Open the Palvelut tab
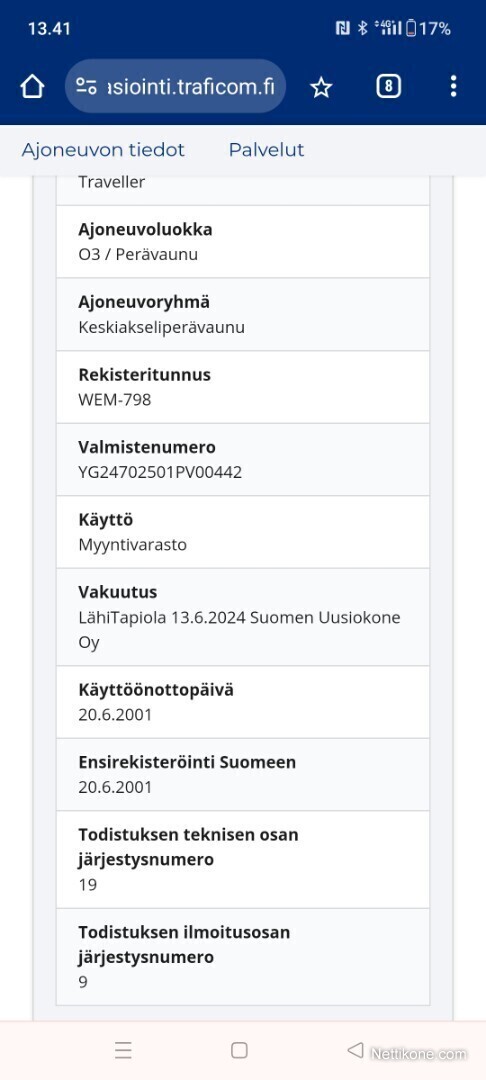This screenshot has height=1080, width=486. click(266, 150)
